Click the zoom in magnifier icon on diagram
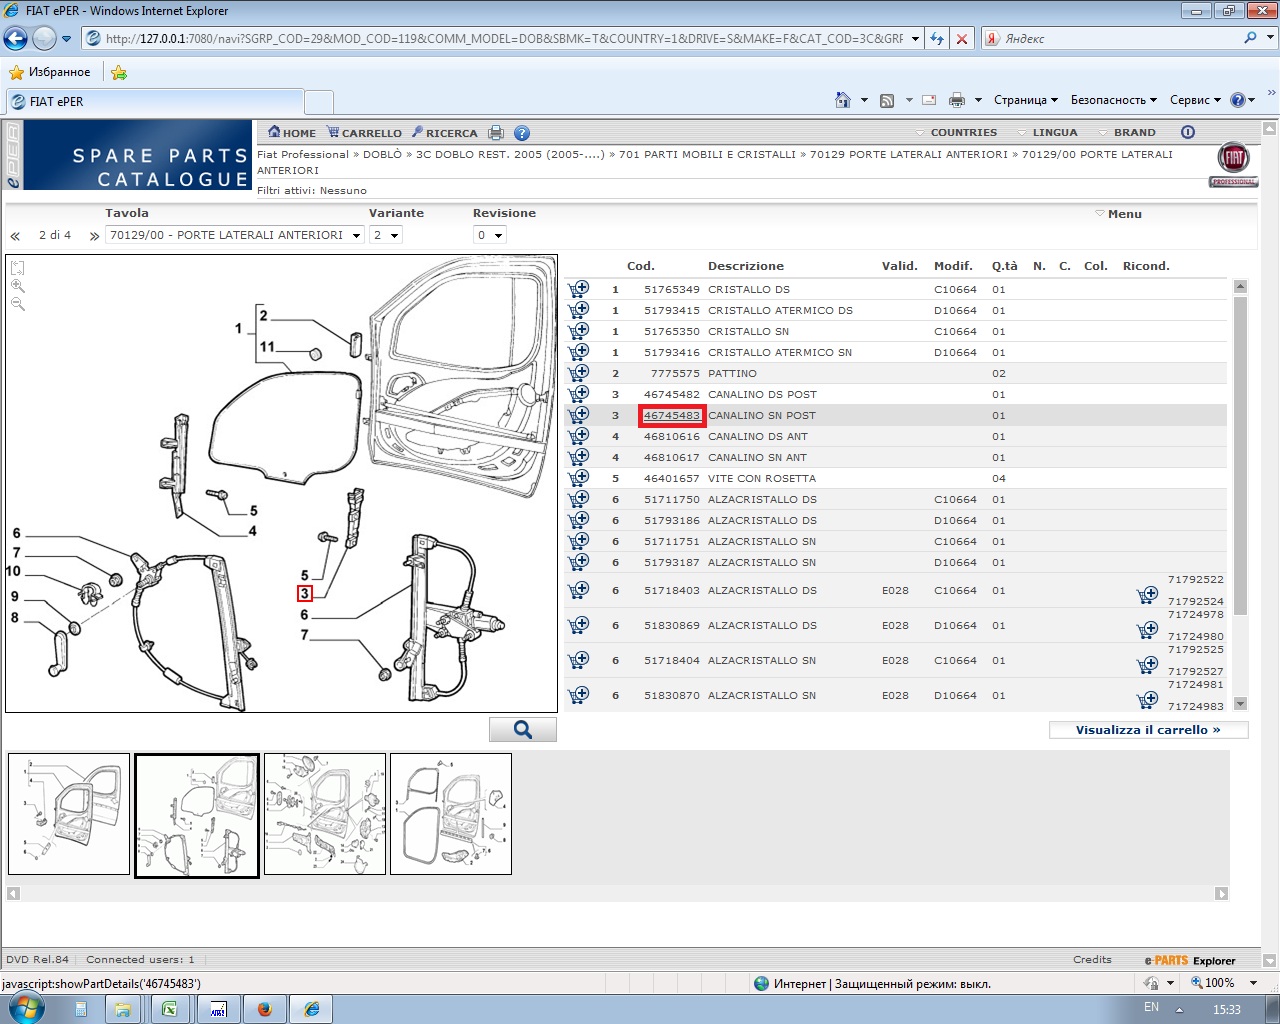 point(18,286)
